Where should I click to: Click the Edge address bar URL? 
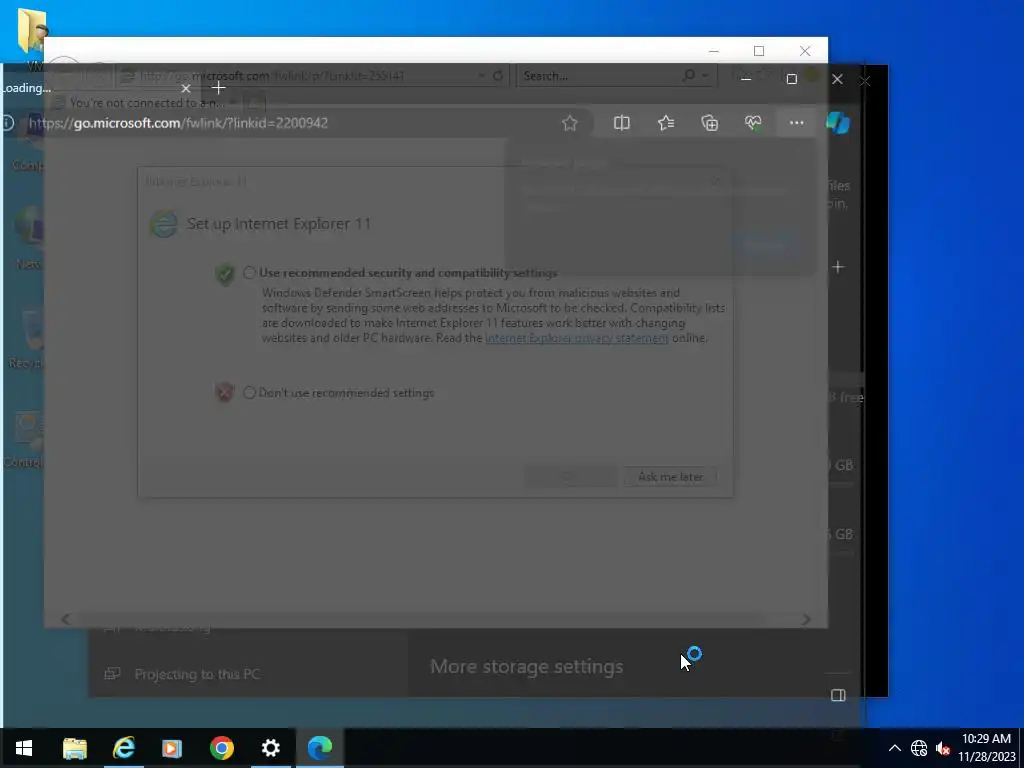[178, 123]
